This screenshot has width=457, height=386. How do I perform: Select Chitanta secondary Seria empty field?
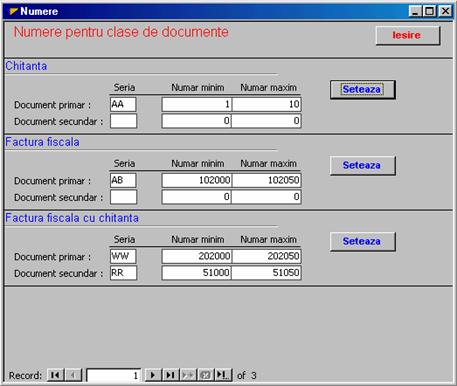tap(123, 121)
